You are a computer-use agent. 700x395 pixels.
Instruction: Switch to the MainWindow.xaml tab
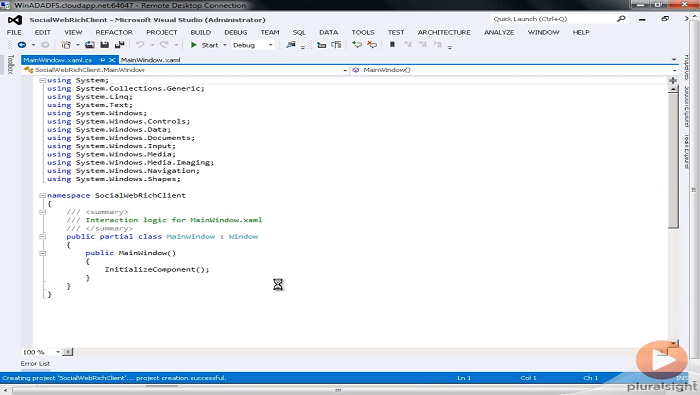click(x=150, y=60)
